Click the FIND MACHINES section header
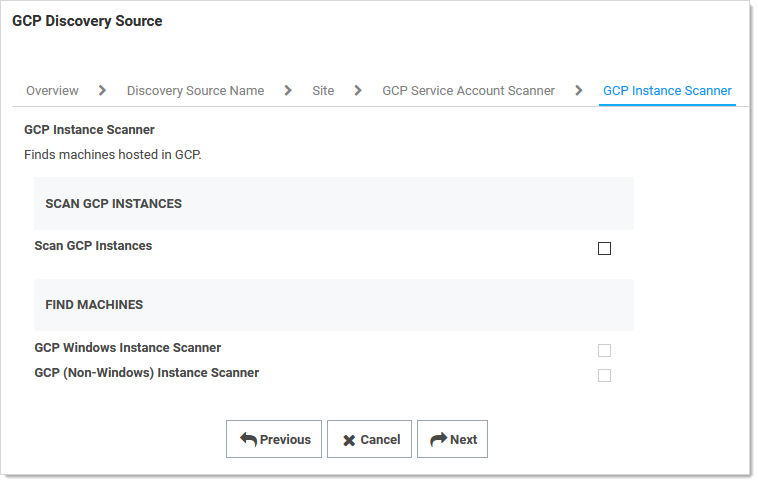Image resolution: width=758 pixels, height=483 pixels. [94, 305]
